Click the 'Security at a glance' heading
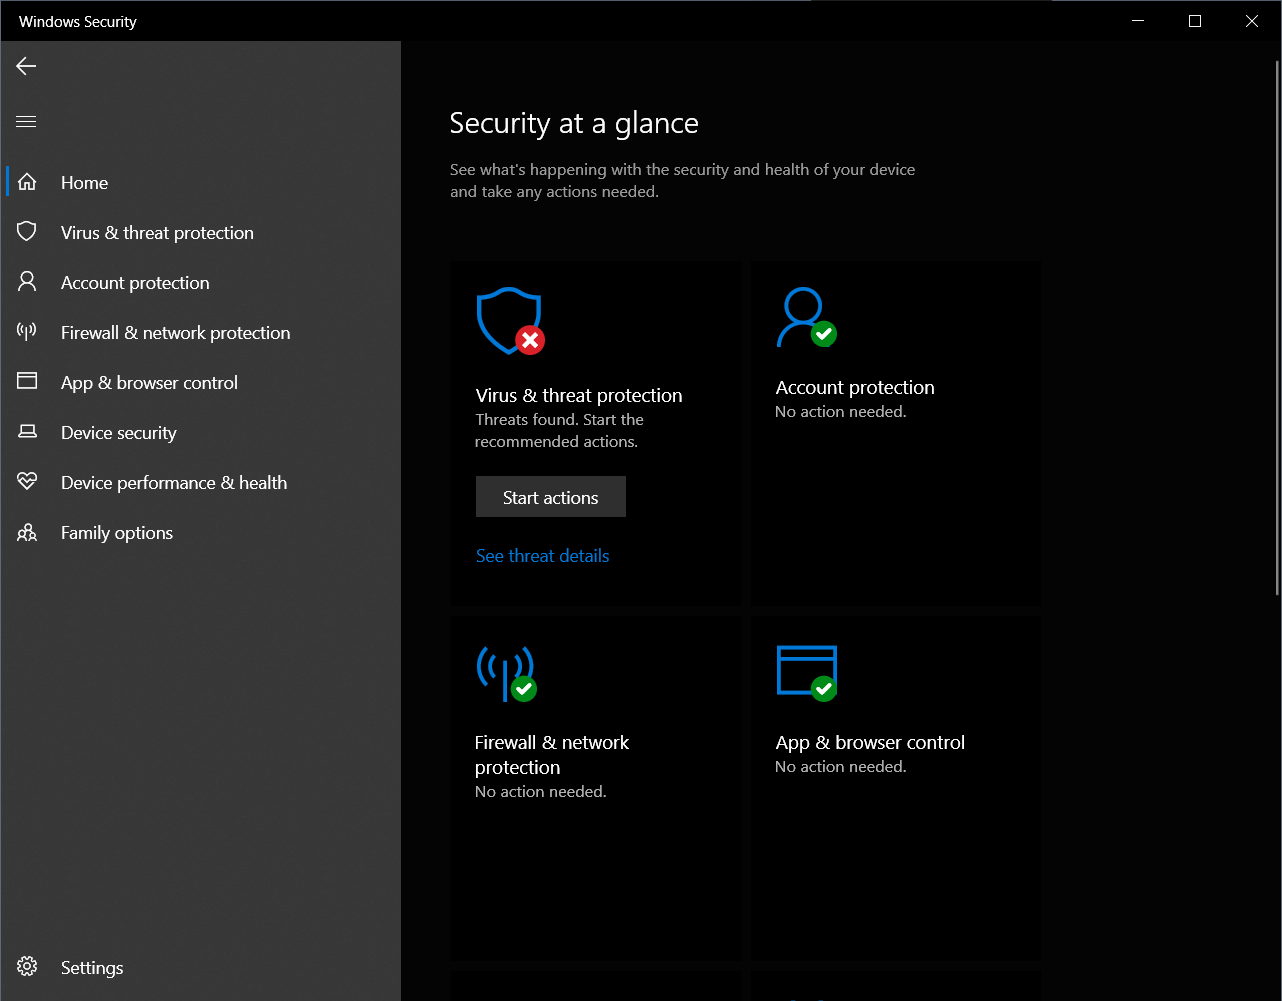The height and width of the screenshot is (1001, 1282). tap(574, 123)
